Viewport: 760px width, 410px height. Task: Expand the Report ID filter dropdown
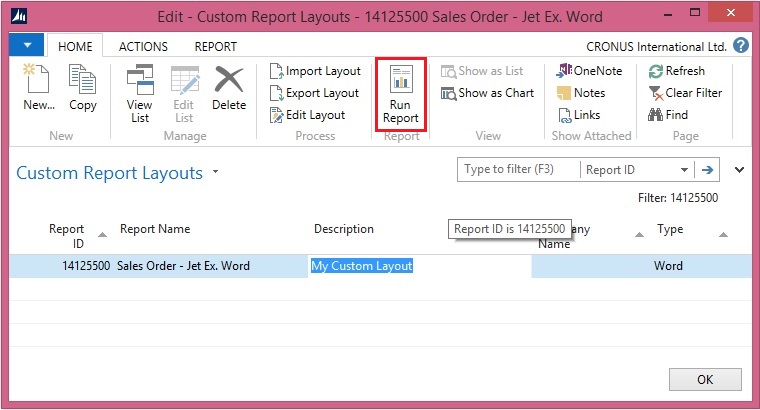click(x=684, y=170)
